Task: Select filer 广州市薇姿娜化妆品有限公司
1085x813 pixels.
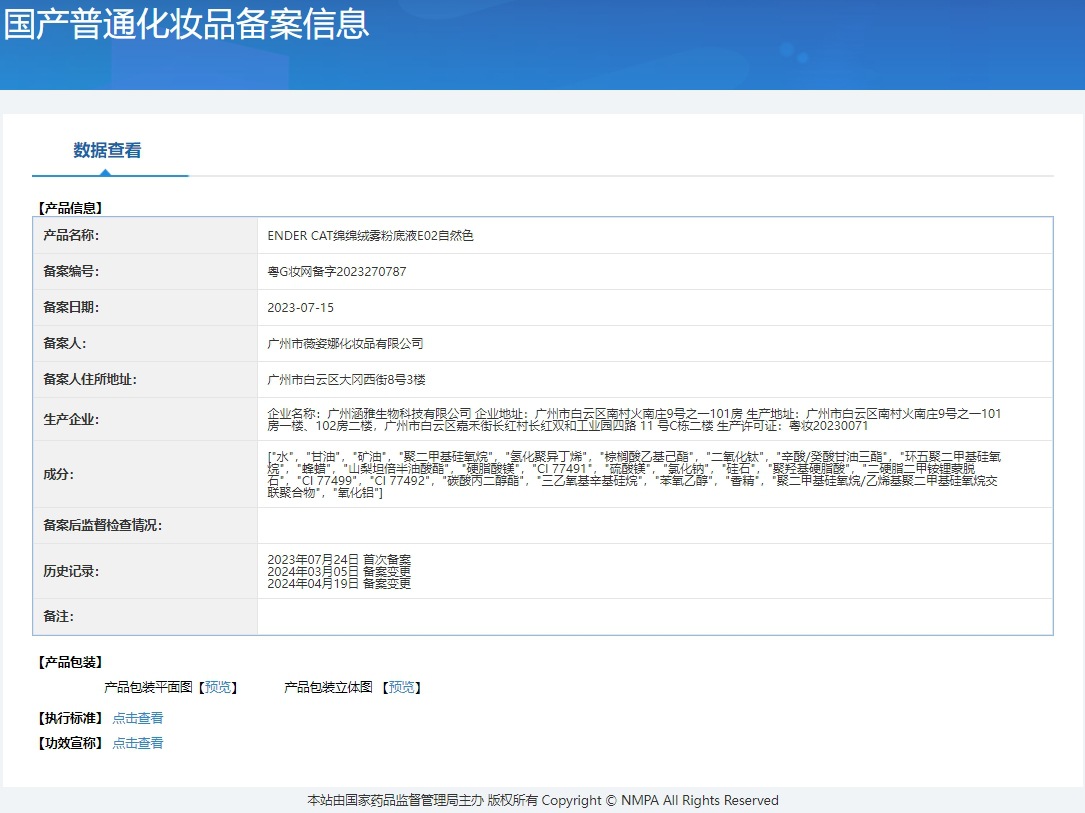Action: tap(345, 344)
